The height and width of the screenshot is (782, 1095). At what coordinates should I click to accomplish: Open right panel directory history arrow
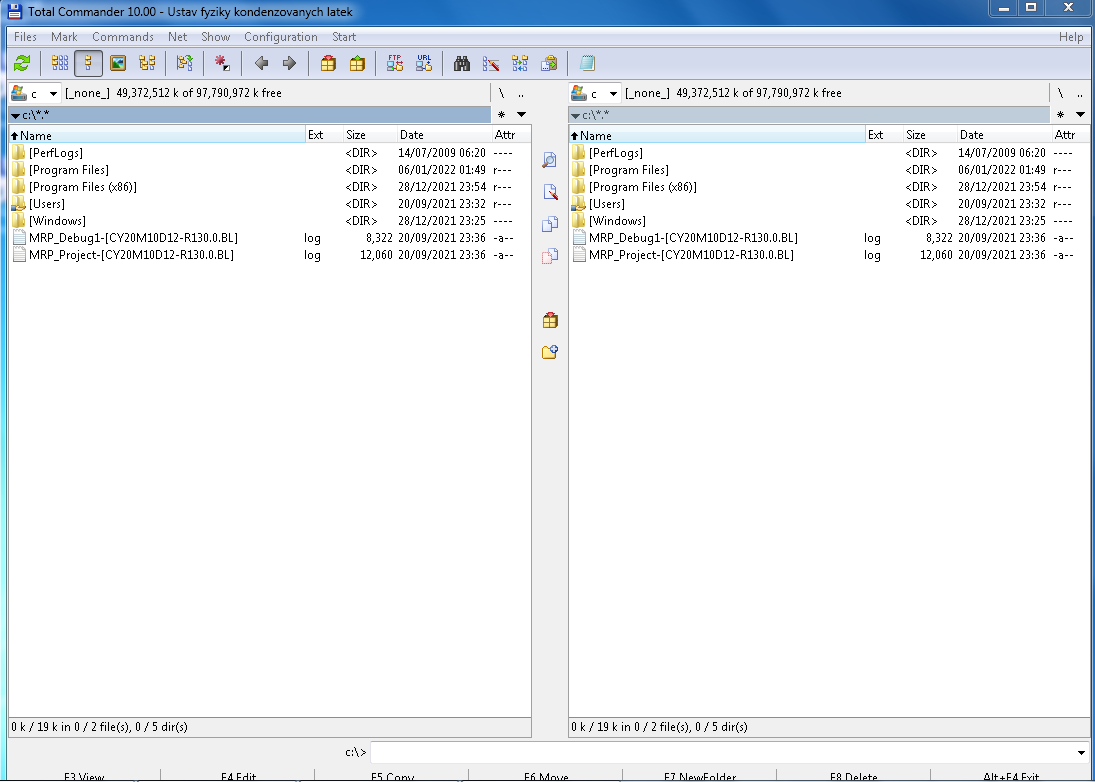[x=1080, y=115]
